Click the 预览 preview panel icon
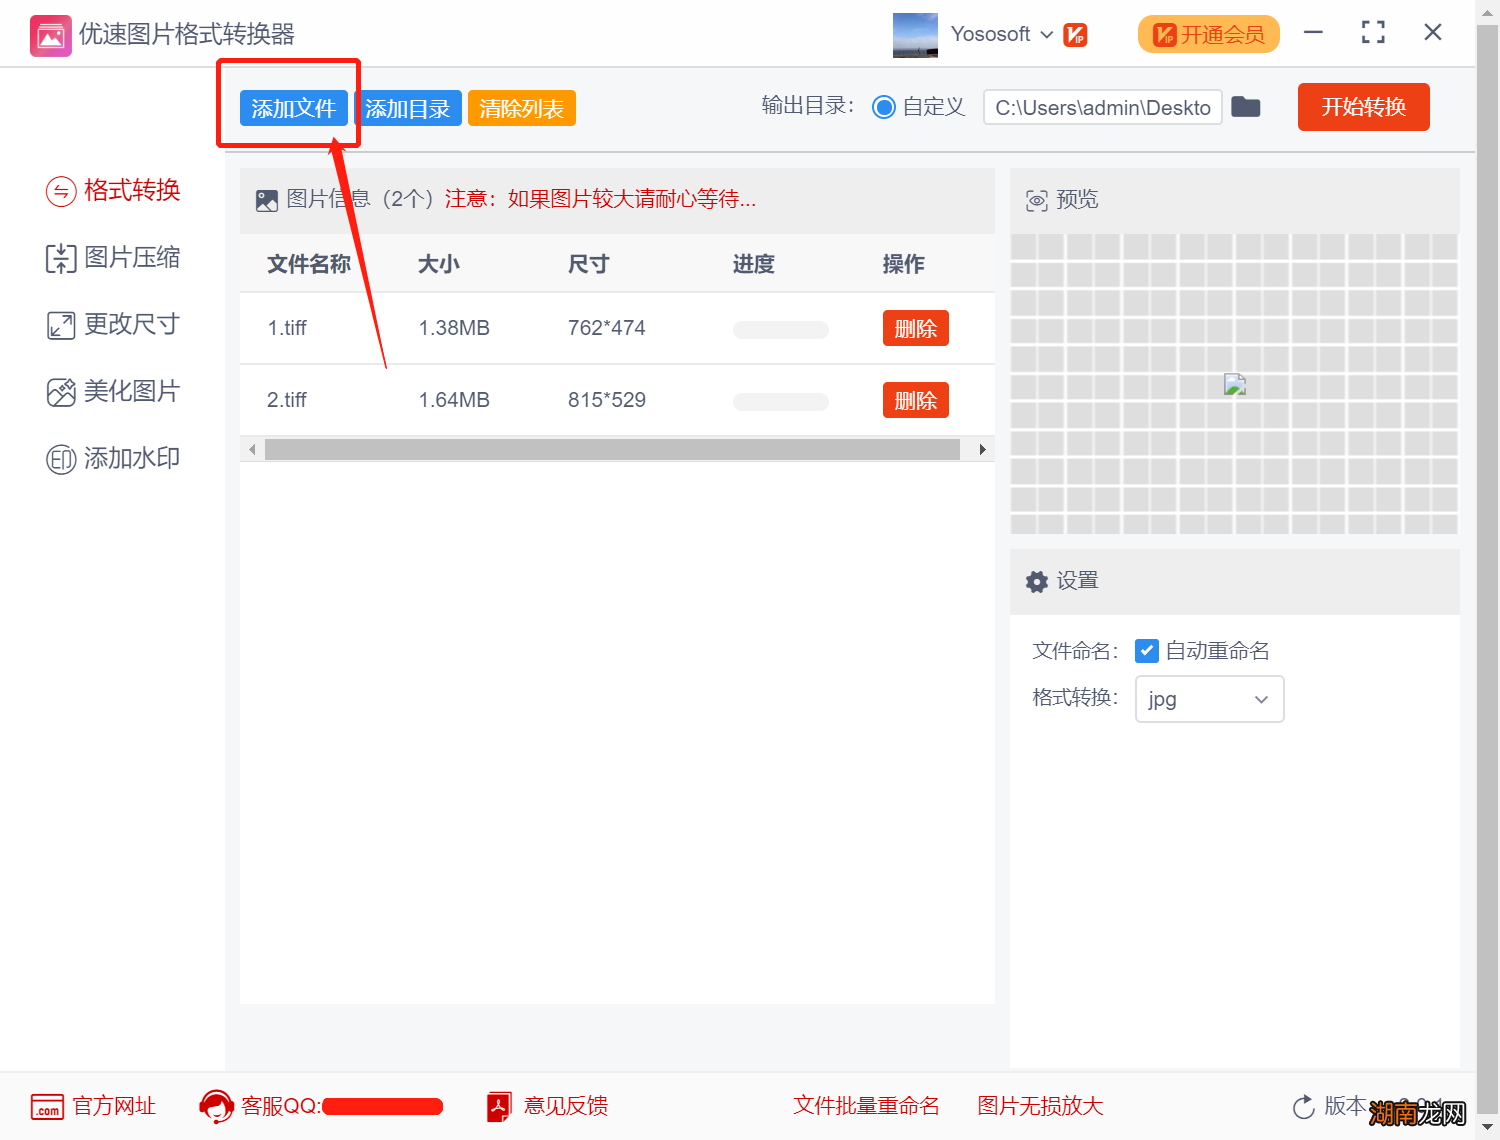Screen dimensions: 1500x1140 1037,199
